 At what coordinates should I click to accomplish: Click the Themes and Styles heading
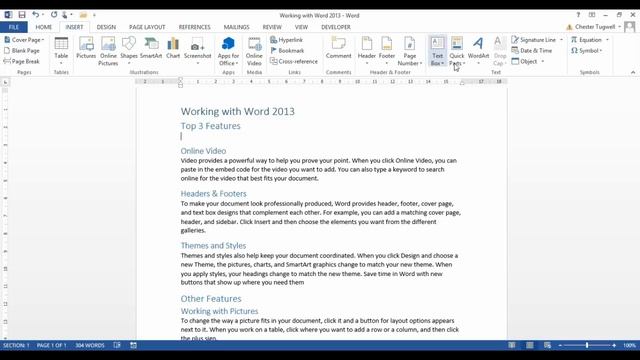(213, 246)
